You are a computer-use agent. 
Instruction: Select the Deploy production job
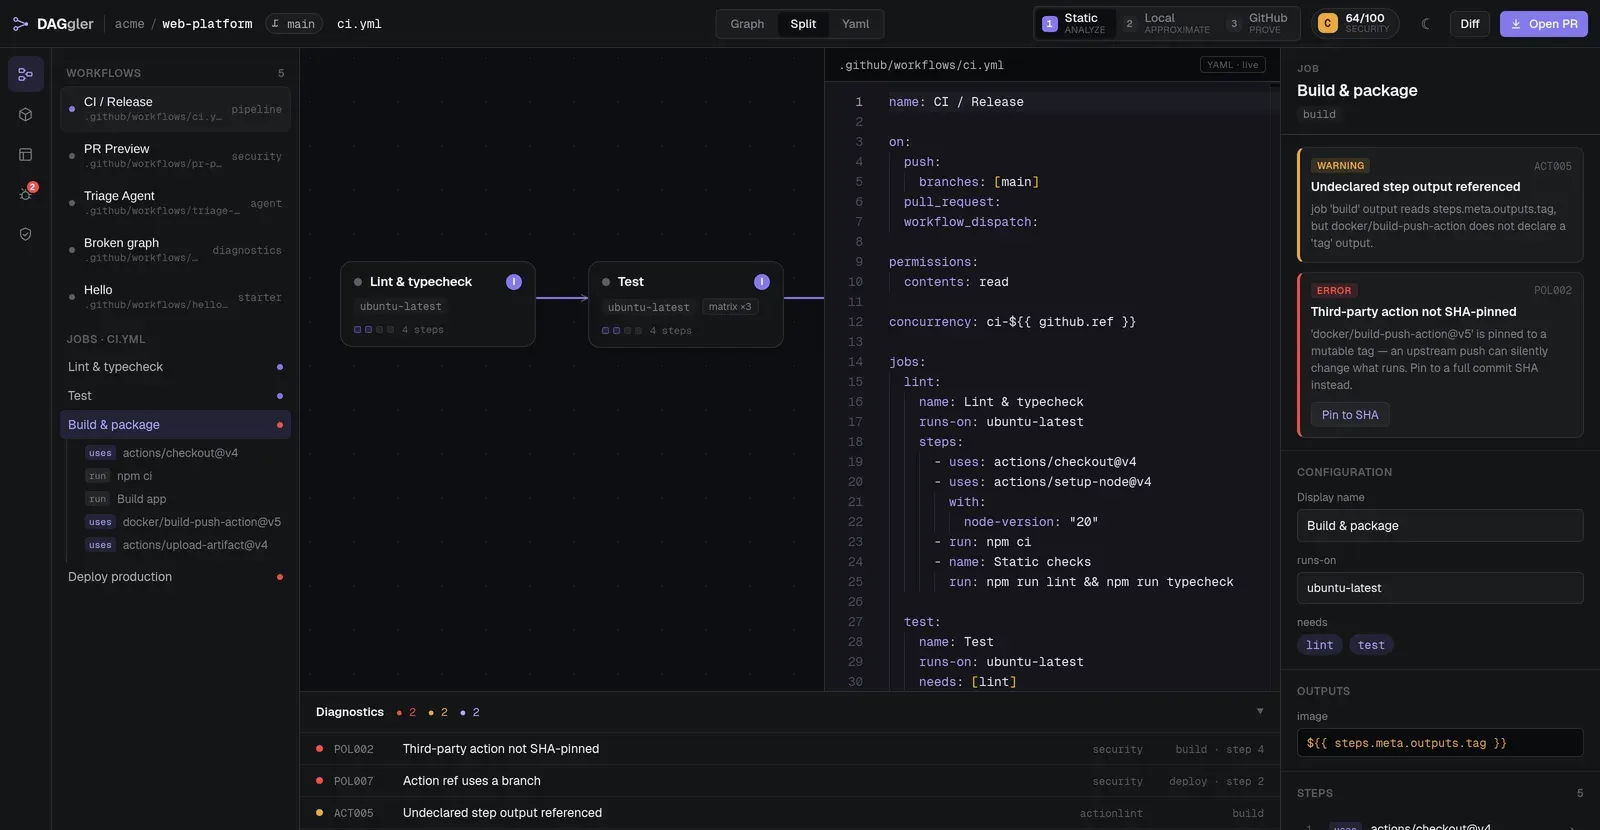(x=175, y=577)
